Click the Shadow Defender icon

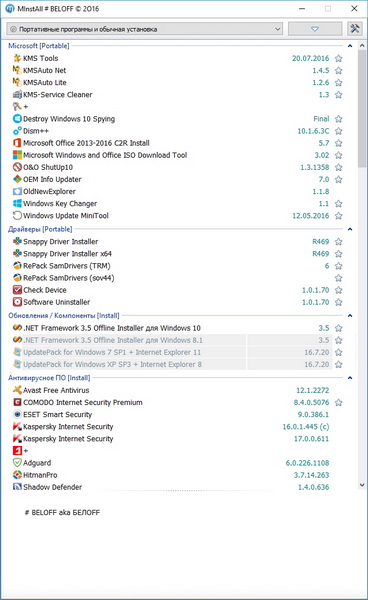coord(17,487)
